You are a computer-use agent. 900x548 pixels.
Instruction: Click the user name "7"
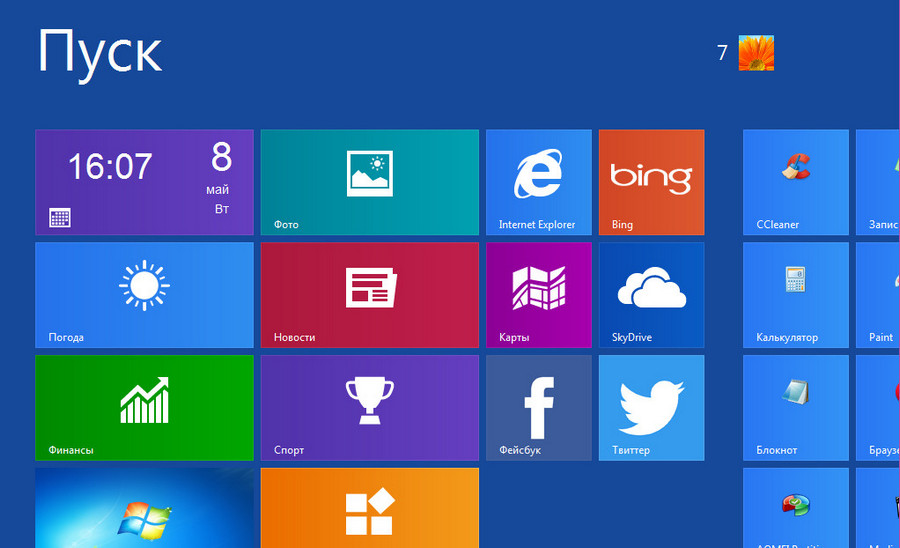(722, 53)
